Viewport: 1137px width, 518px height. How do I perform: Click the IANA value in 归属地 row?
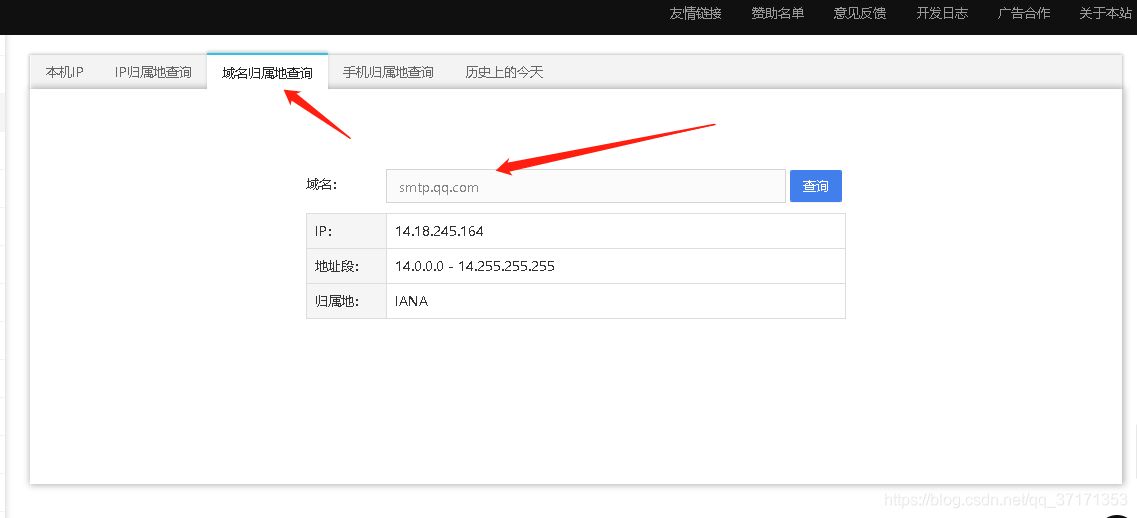point(411,301)
